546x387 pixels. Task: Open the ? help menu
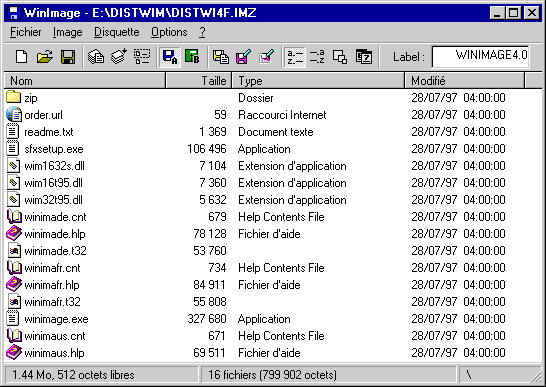(202, 32)
